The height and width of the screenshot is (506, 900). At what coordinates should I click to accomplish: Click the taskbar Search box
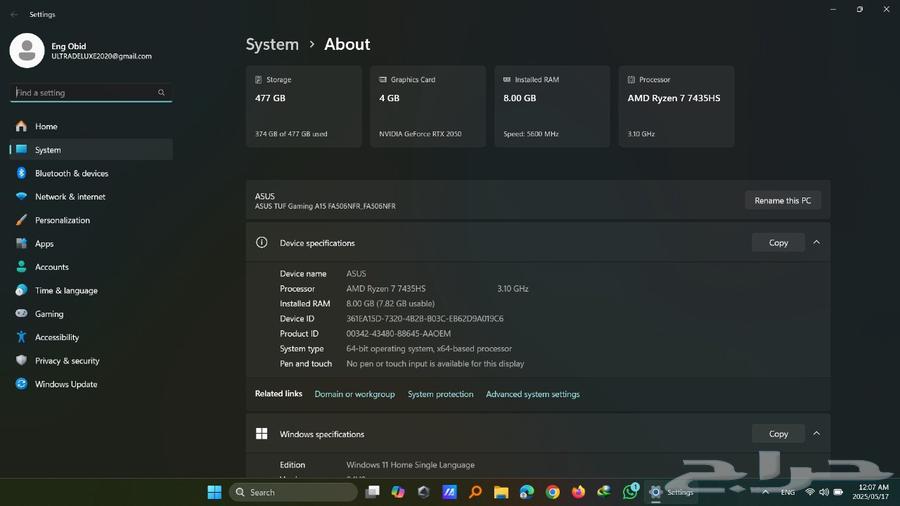coord(293,492)
